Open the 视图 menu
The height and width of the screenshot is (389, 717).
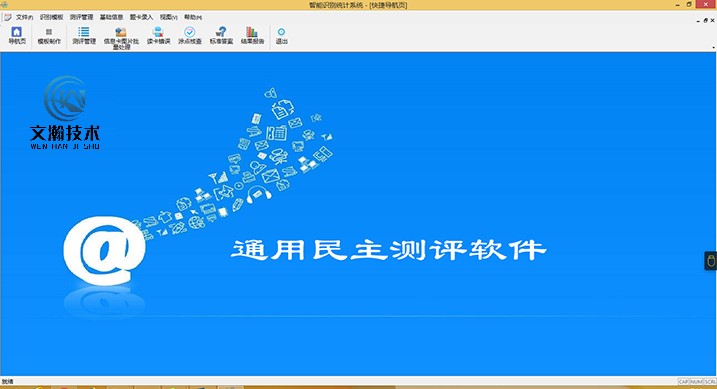pos(168,17)
